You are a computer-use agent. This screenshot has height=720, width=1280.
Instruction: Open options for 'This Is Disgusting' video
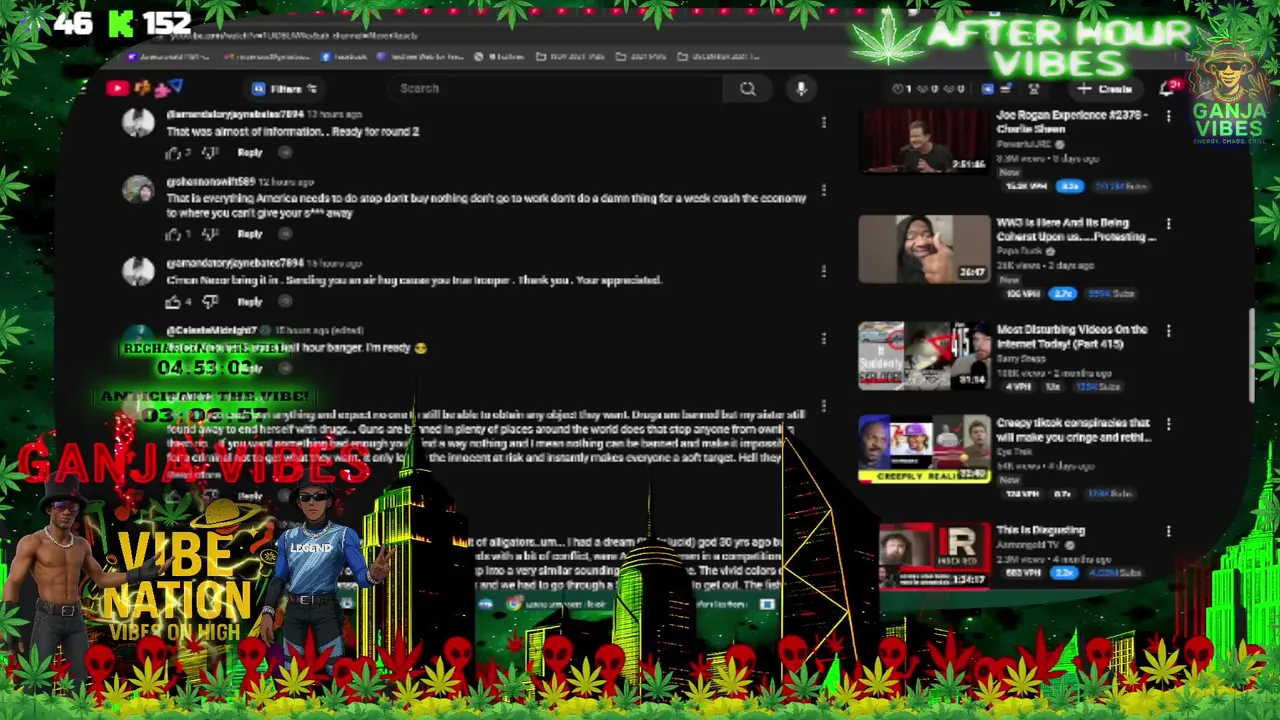coord(1168,532)
